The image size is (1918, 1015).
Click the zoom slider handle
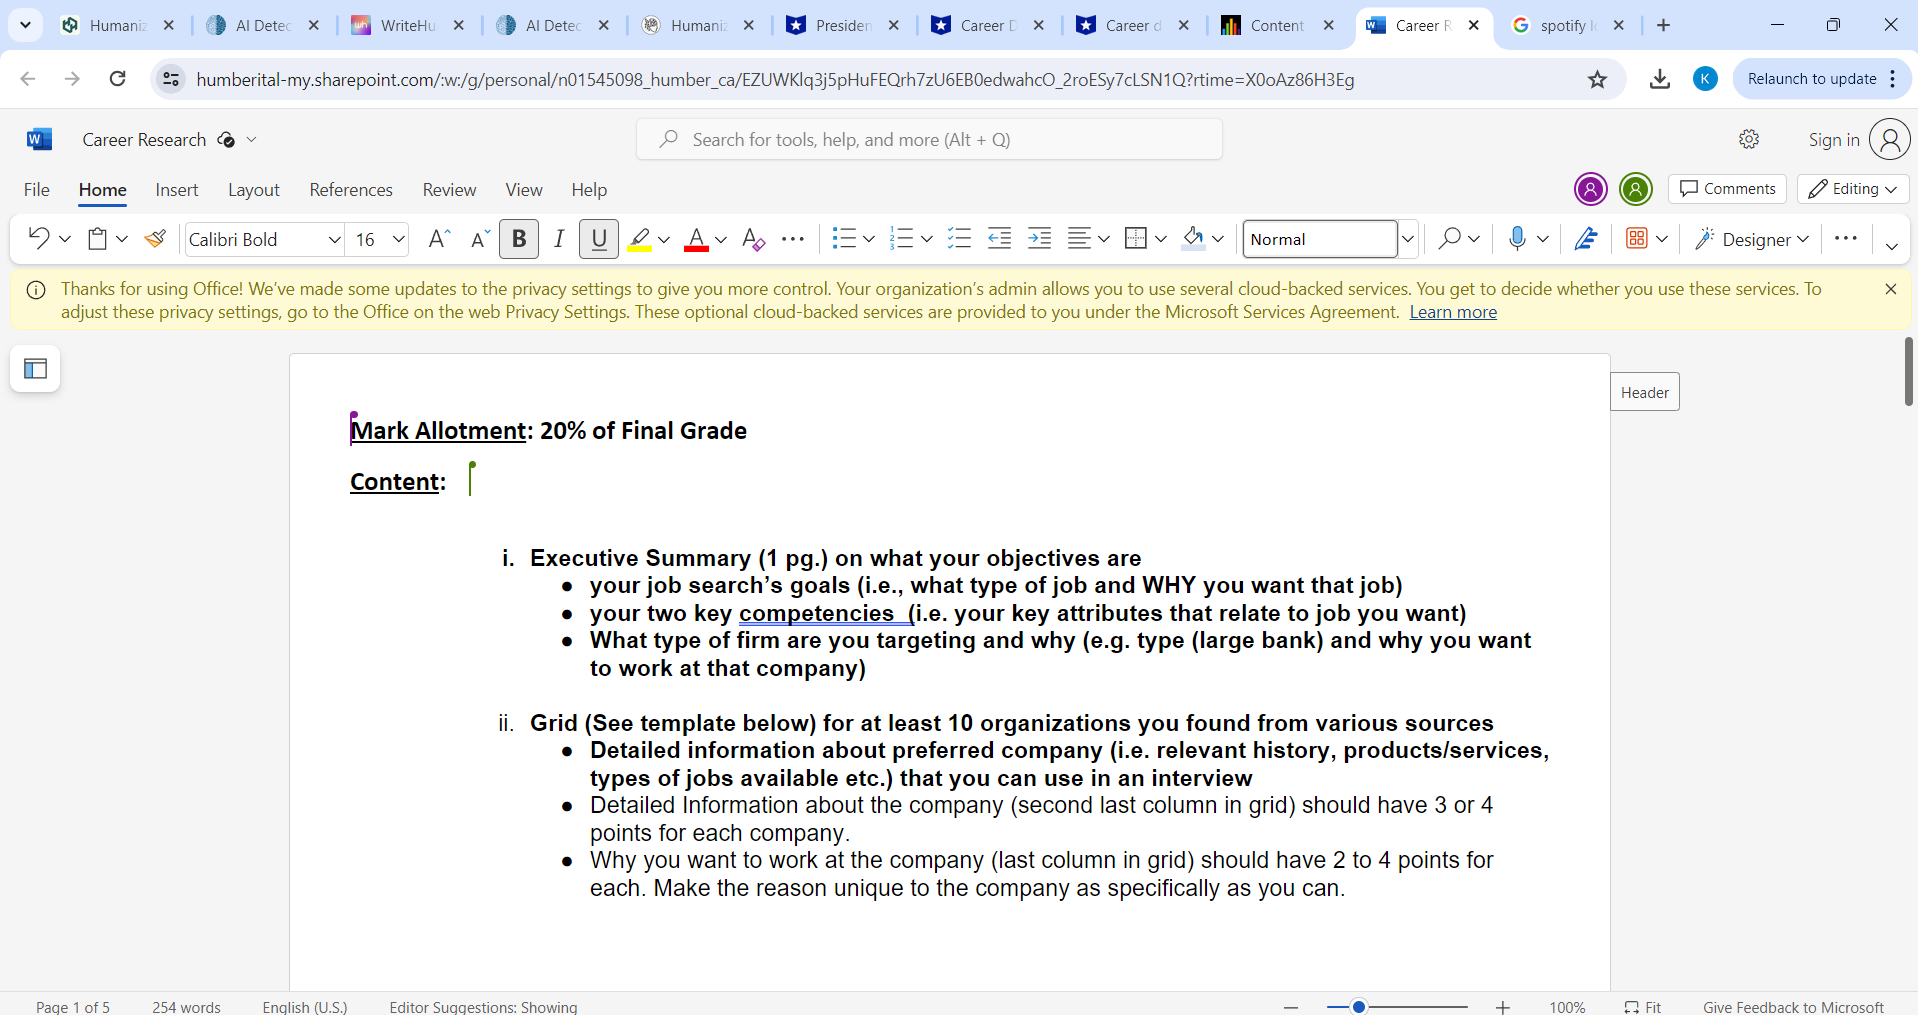[x=1359, y=1007]
